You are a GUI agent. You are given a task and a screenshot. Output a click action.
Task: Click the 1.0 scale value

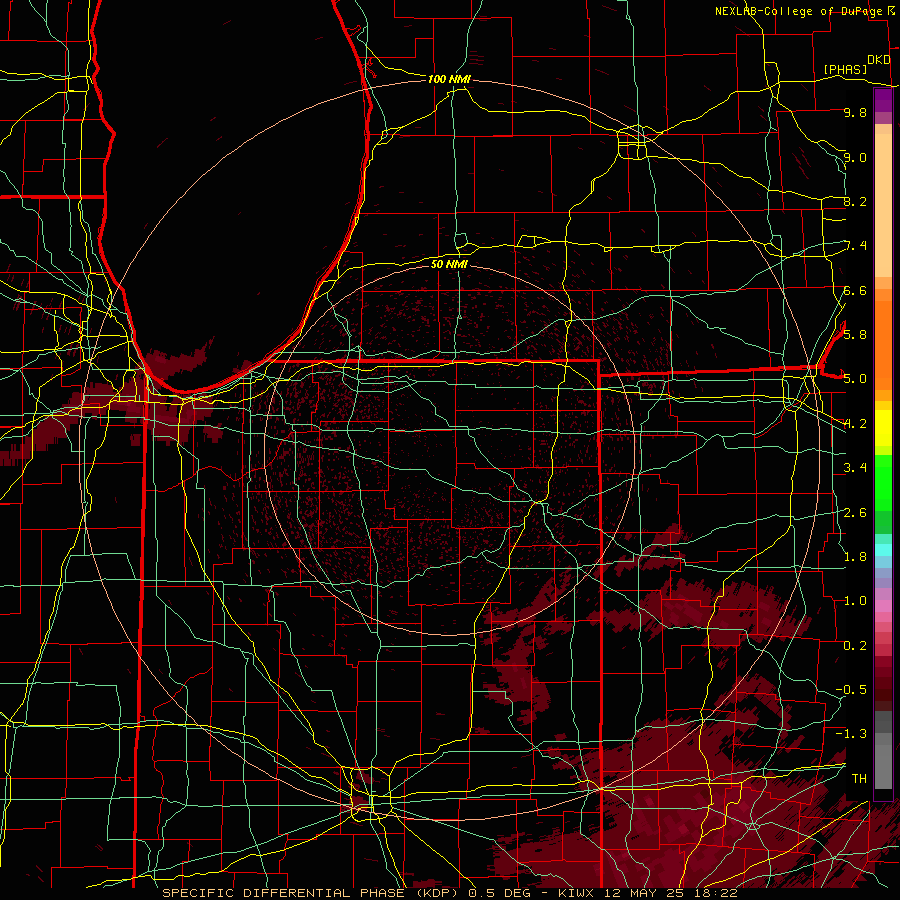(855, 601)
